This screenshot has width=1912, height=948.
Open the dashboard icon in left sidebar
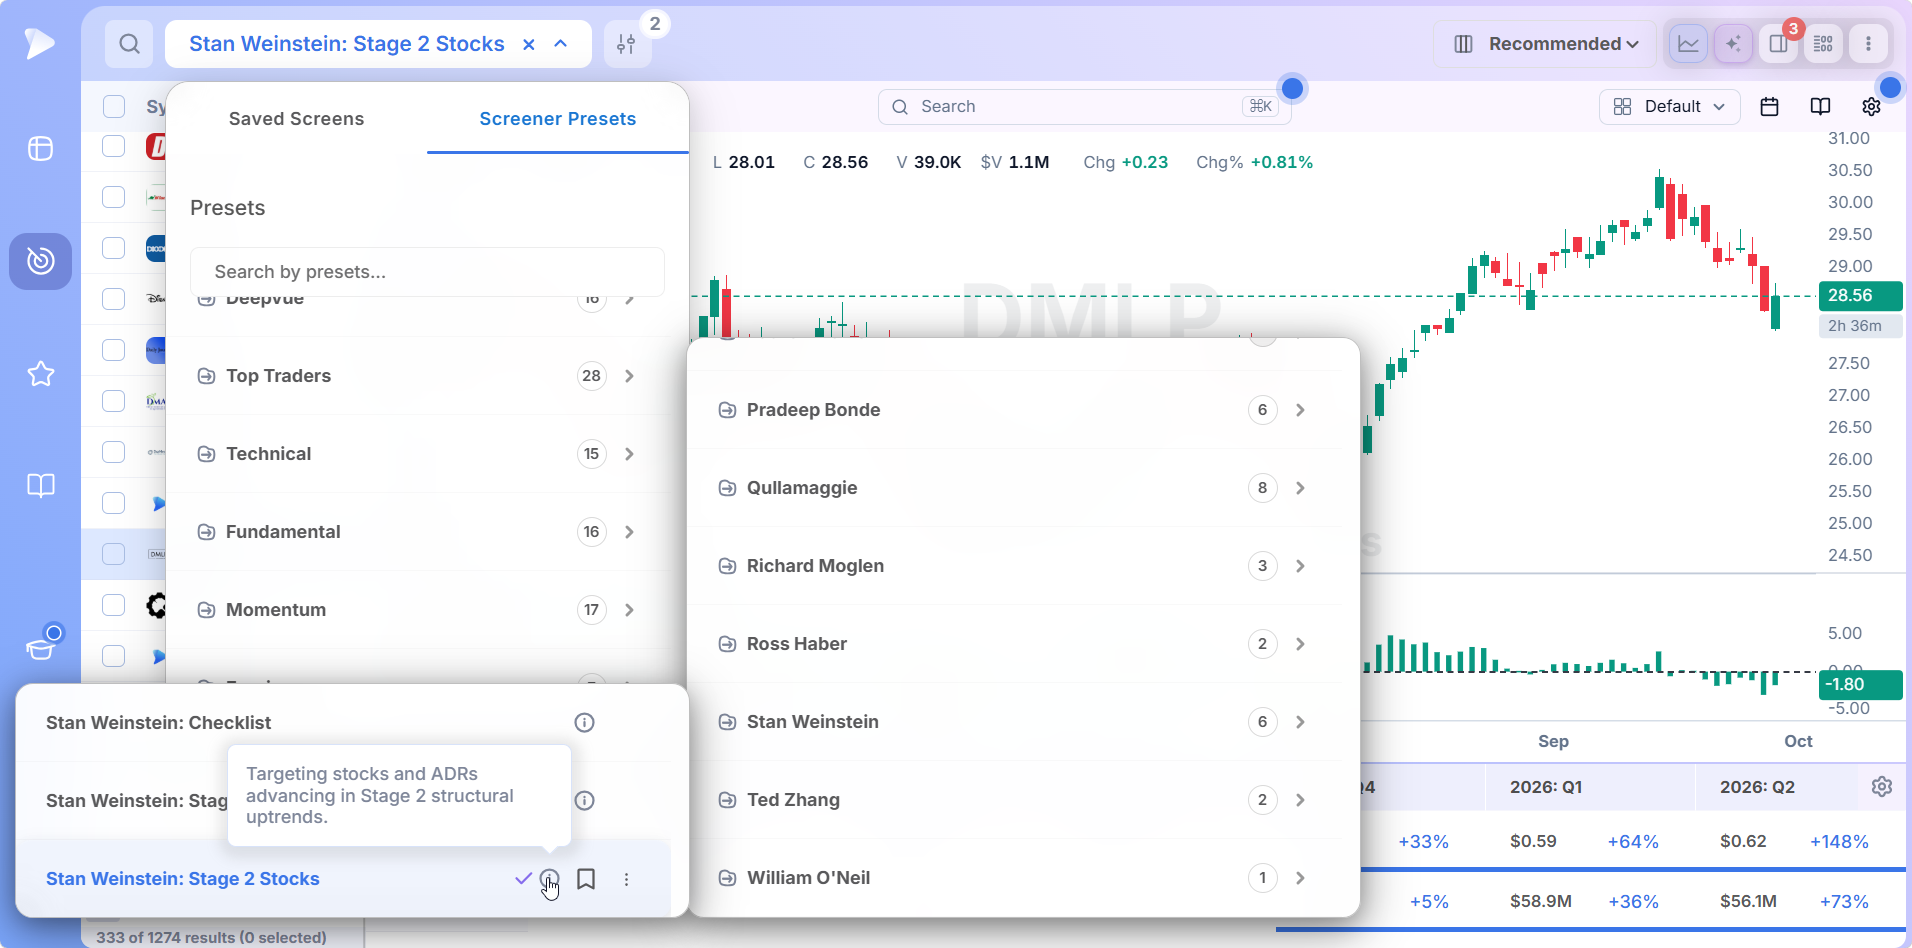tap(40, 149)
